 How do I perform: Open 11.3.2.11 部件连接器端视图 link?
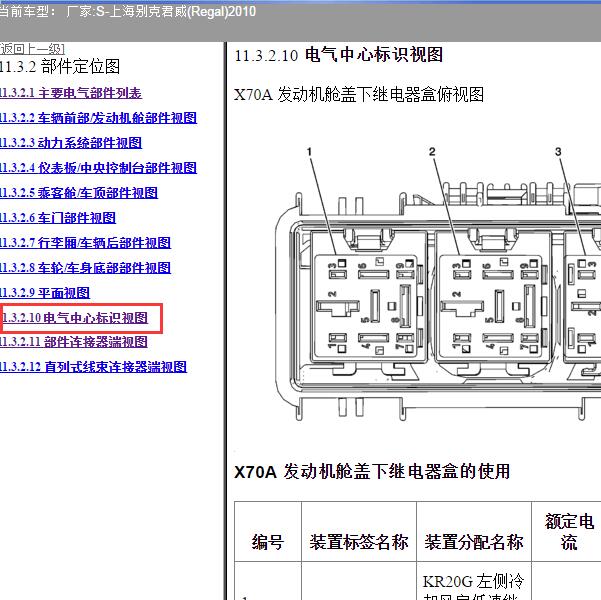tap(74, 342)
